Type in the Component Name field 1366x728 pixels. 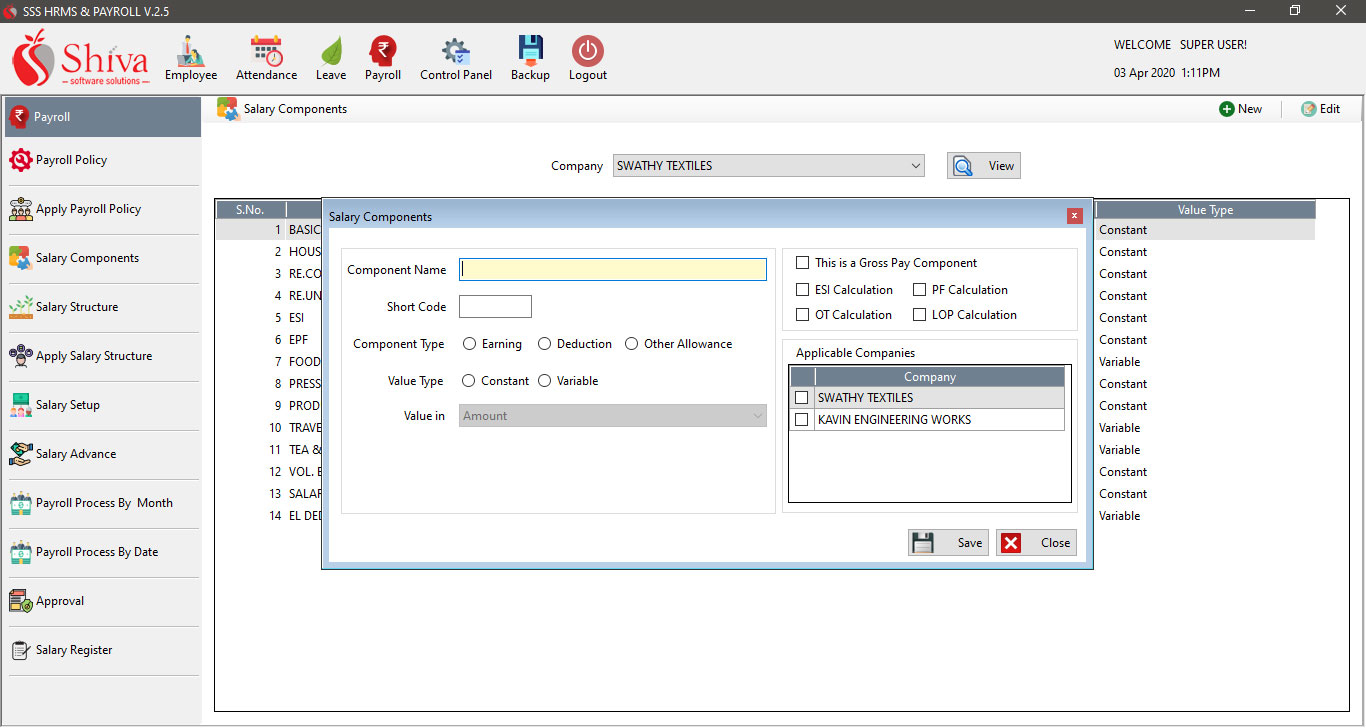coord(612,269)
